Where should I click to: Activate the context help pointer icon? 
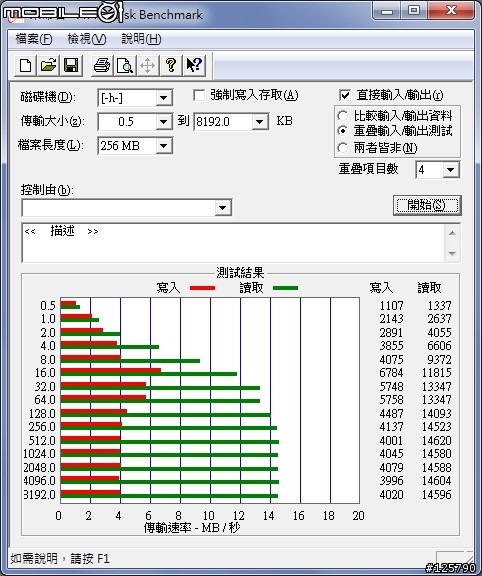(194, 66)
